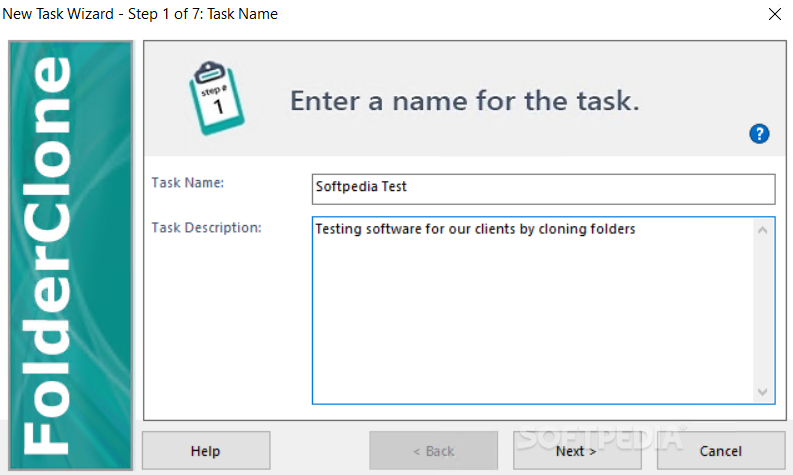Click the description scrollbar up arrow

(x=763, y=230)
